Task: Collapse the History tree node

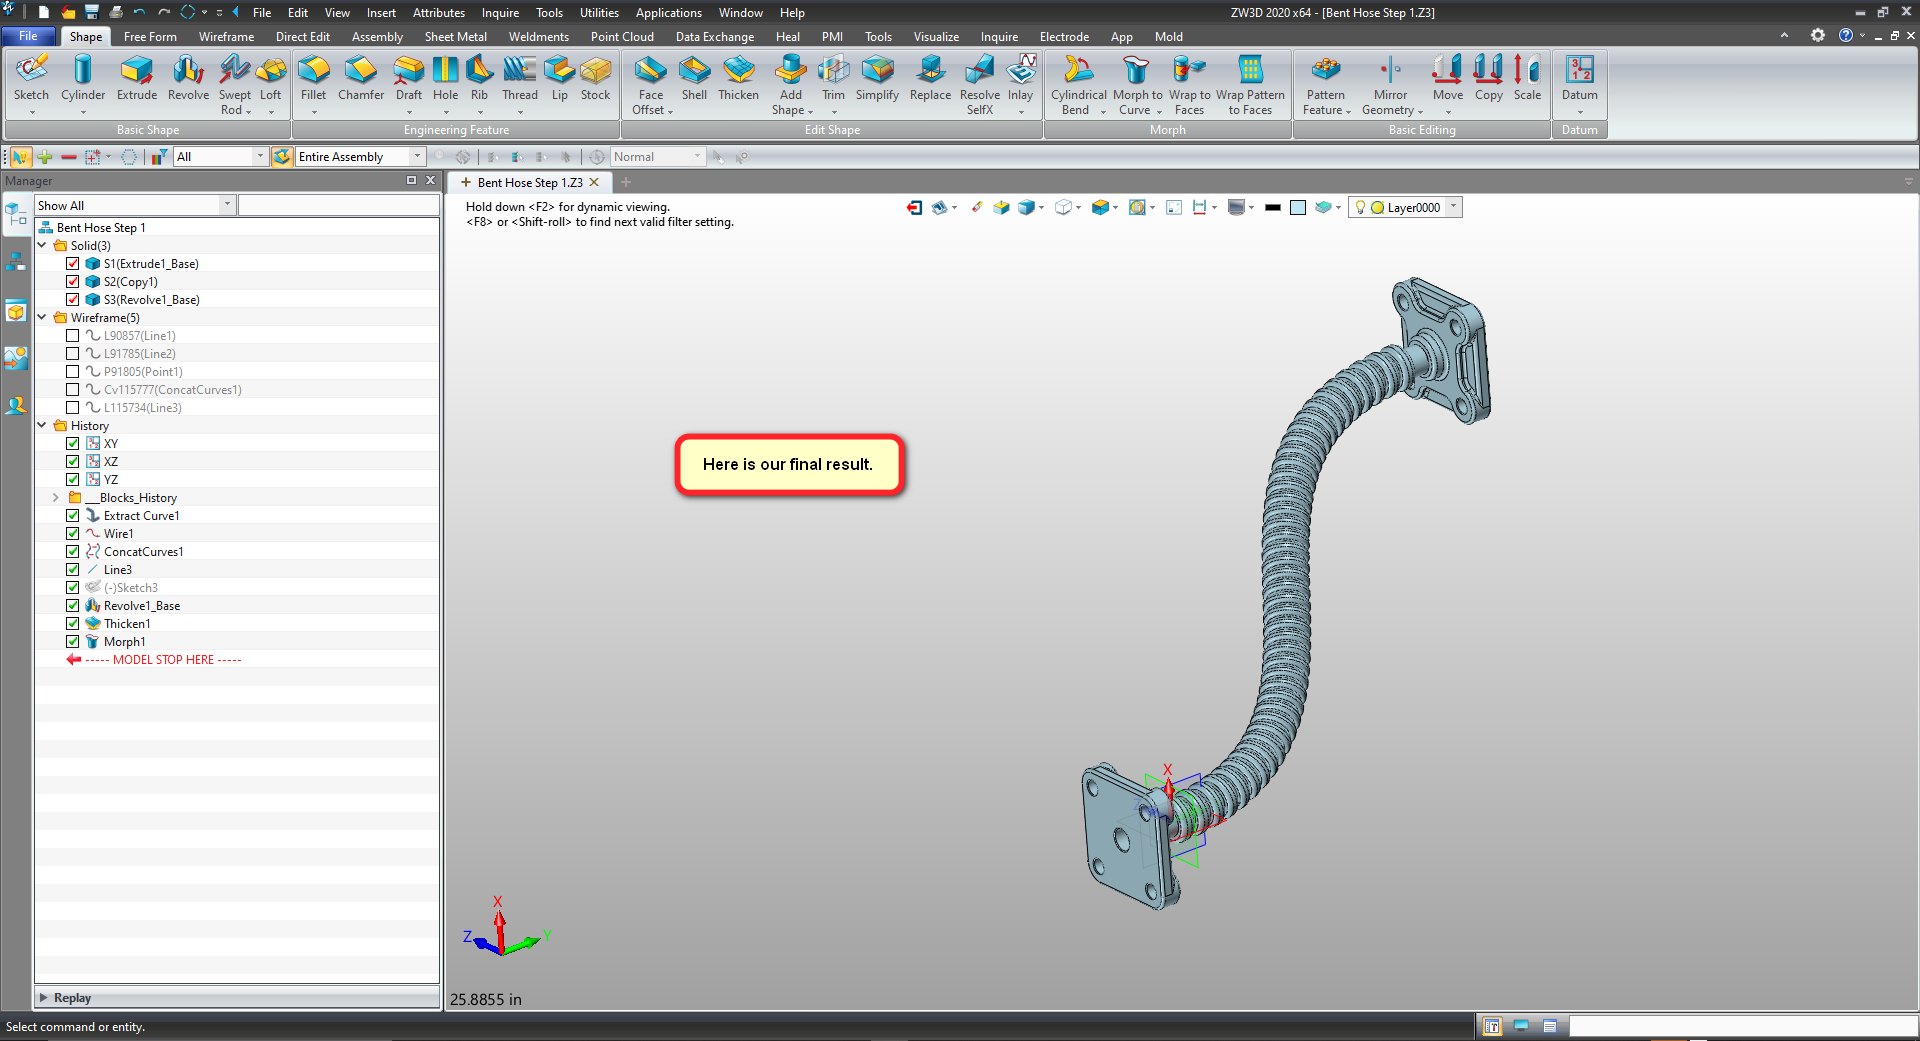Action: (42, 426)
